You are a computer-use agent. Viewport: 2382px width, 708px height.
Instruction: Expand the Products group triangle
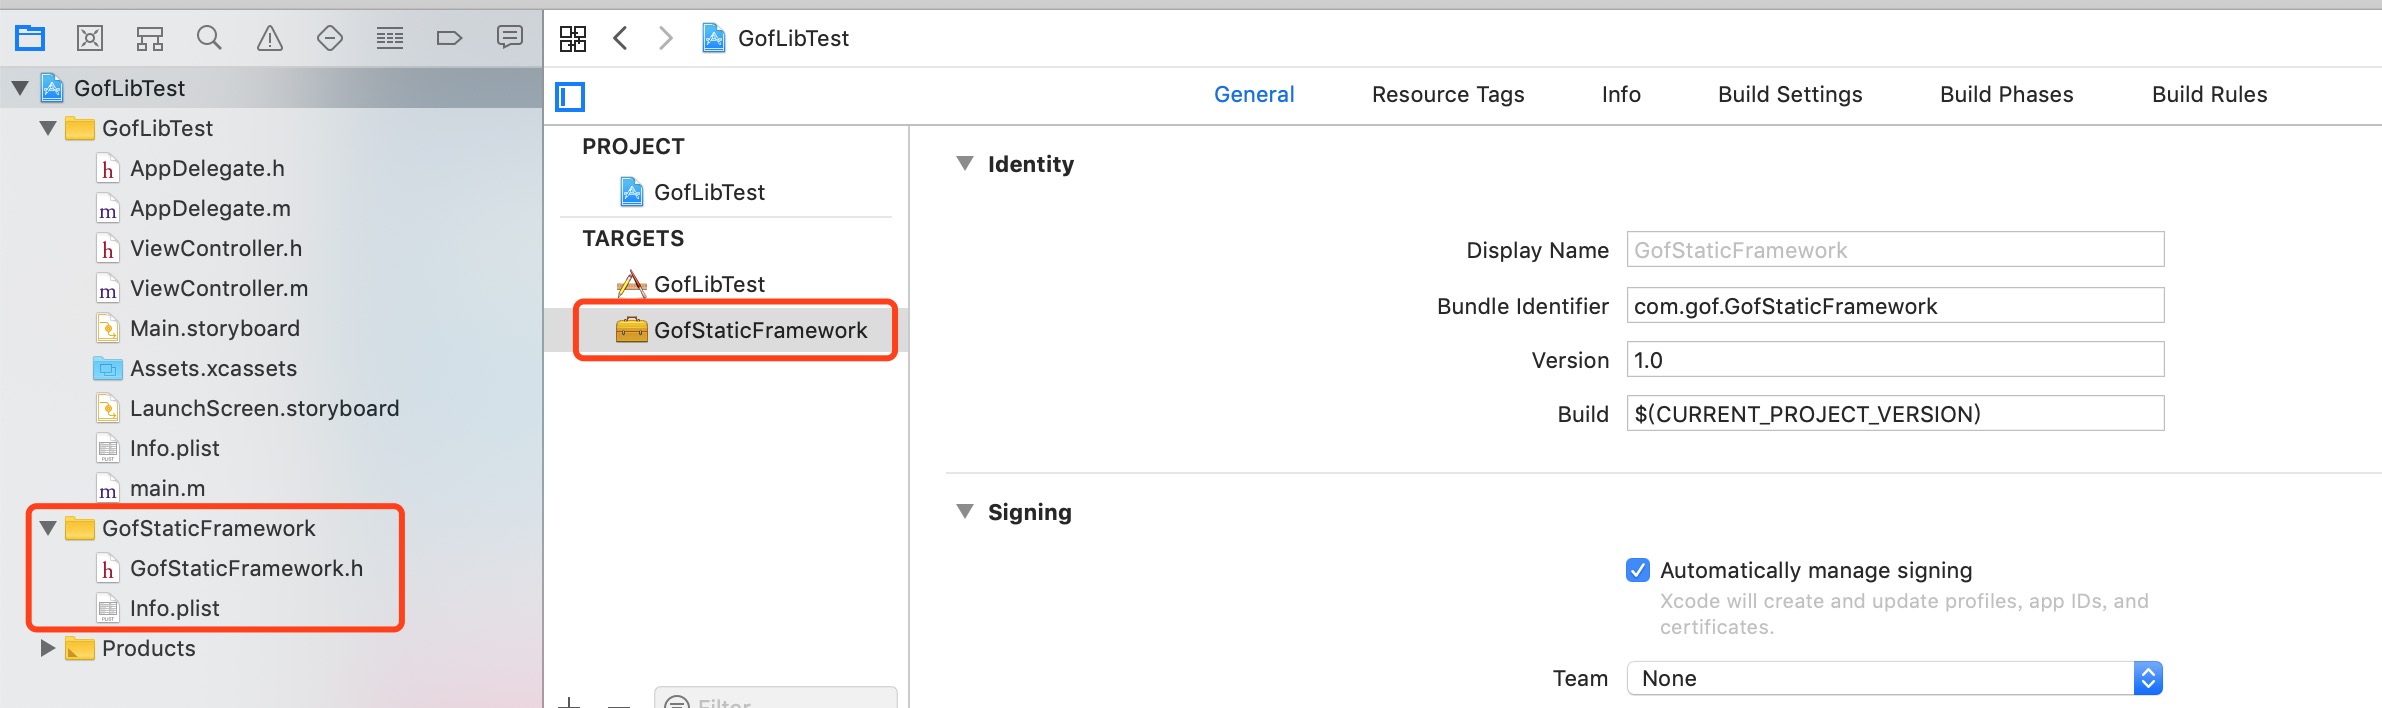tap(48, 648)
